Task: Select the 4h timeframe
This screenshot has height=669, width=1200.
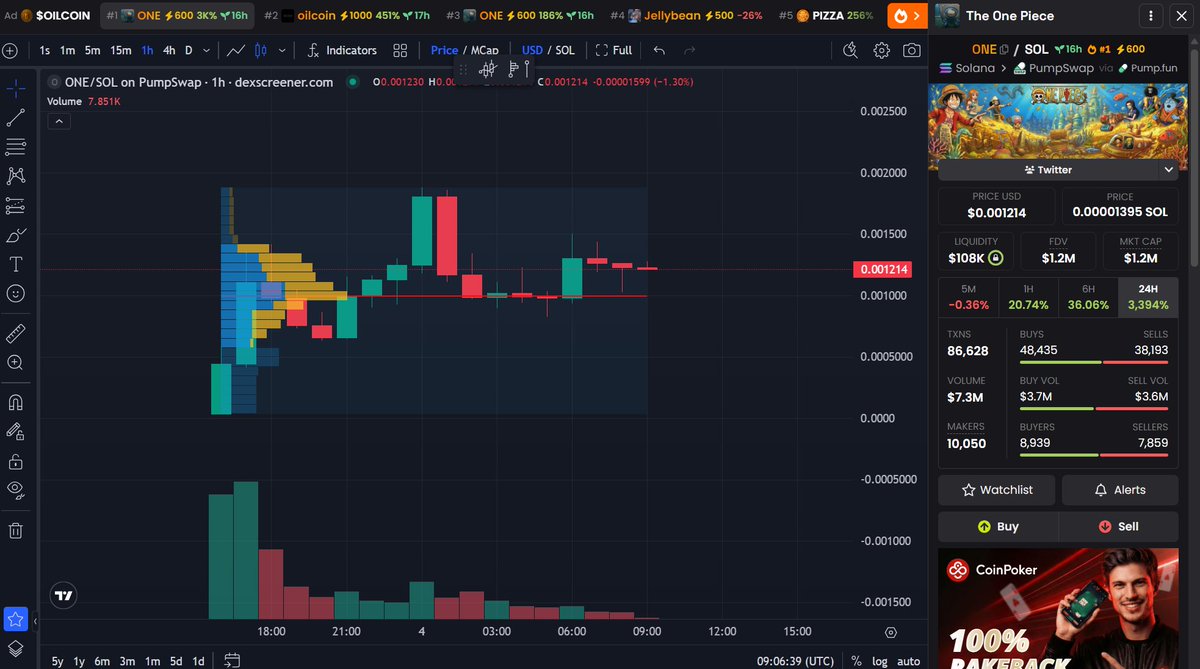Action: (x=169, y=50)
